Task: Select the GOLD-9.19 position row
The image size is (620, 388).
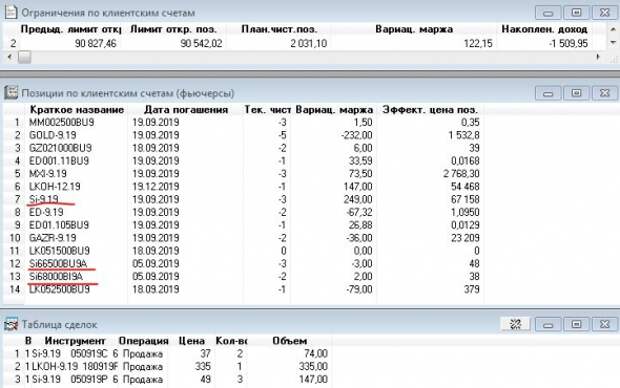Action: [x=244, y=135]
